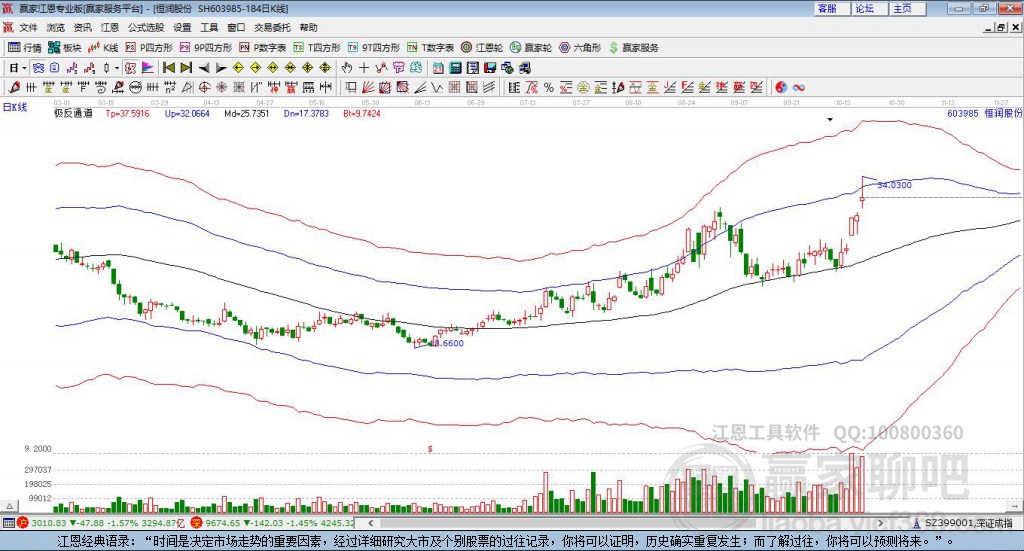The image size is (1024, 551).
Task: Jump to last bar with skip-end arrow
Action: click(x=186, y=68)
